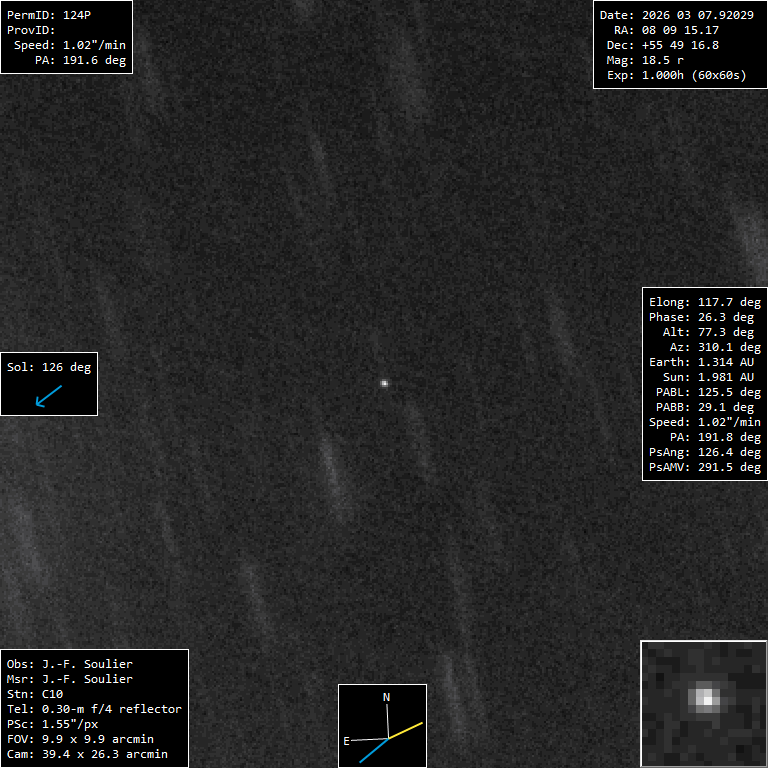Click the Exp 1.000h (60x60s) line

[x=676, y=75]
